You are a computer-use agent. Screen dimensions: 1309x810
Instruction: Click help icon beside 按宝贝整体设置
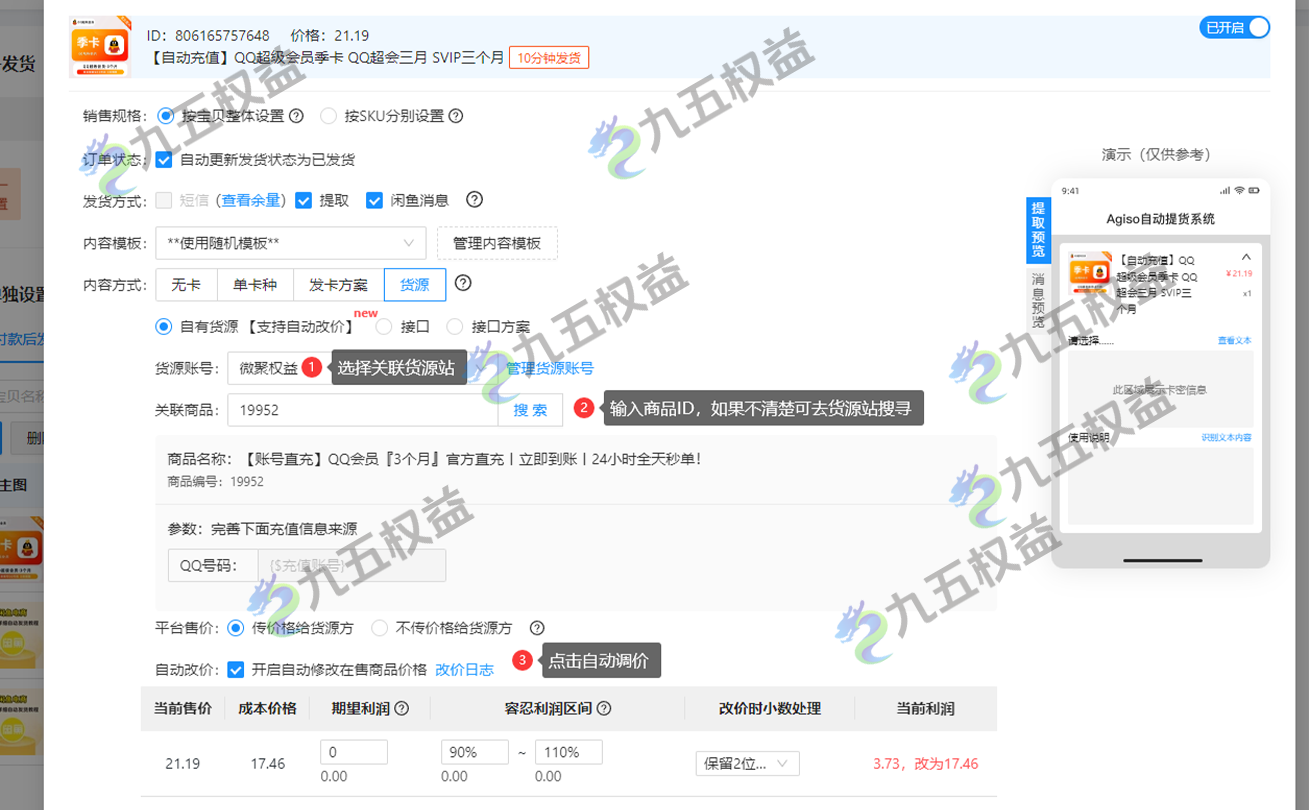[x=296, y=116]
